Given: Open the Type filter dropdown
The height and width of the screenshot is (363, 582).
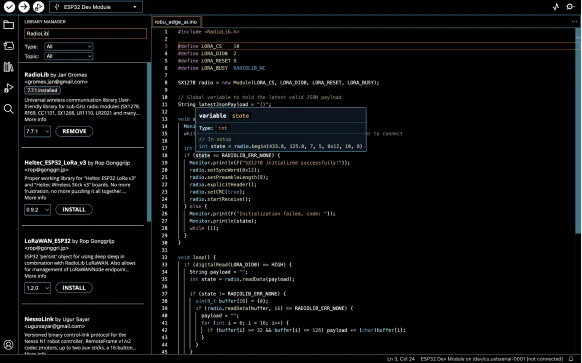Looking at the screenshot, I should 69,46.
